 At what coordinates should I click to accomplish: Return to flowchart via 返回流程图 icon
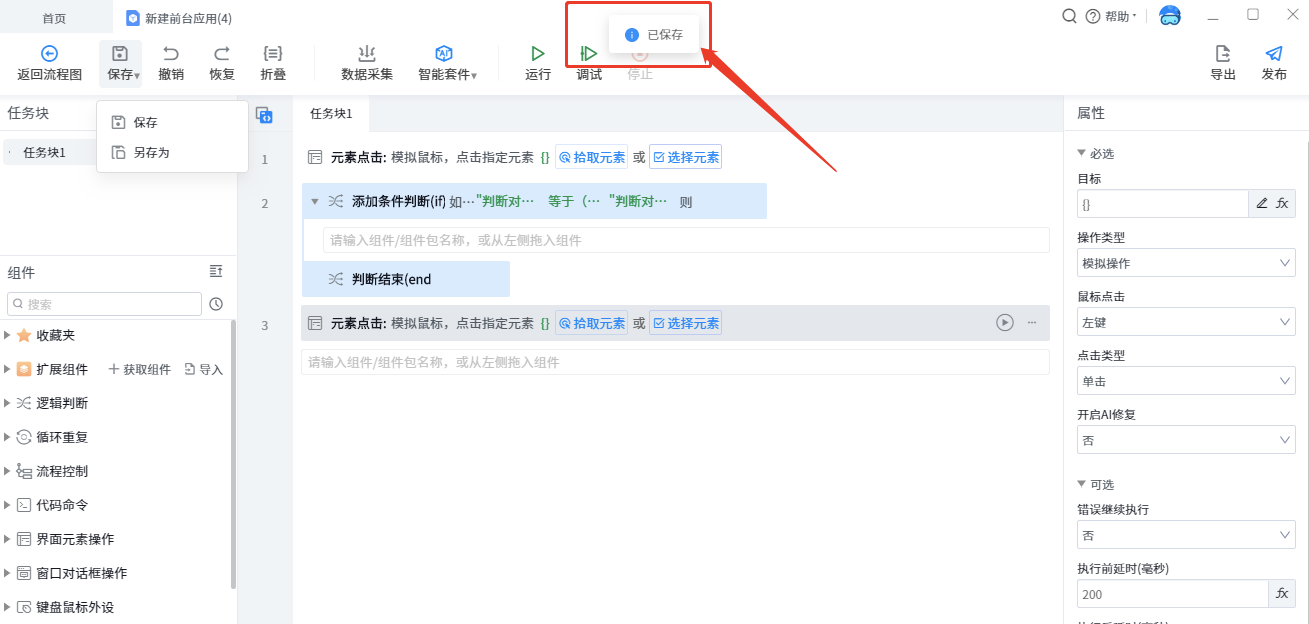point(49,54)
